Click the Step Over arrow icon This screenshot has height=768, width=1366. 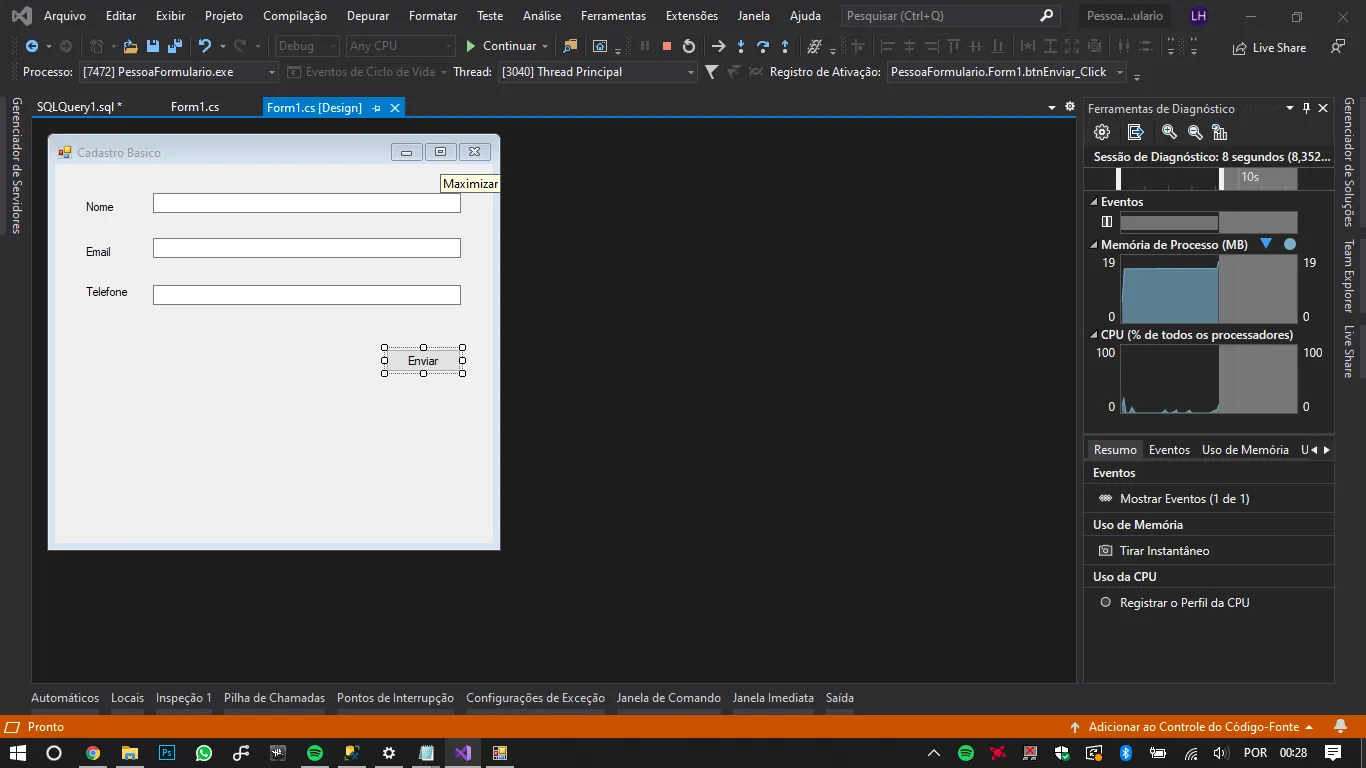pos(762,46)
